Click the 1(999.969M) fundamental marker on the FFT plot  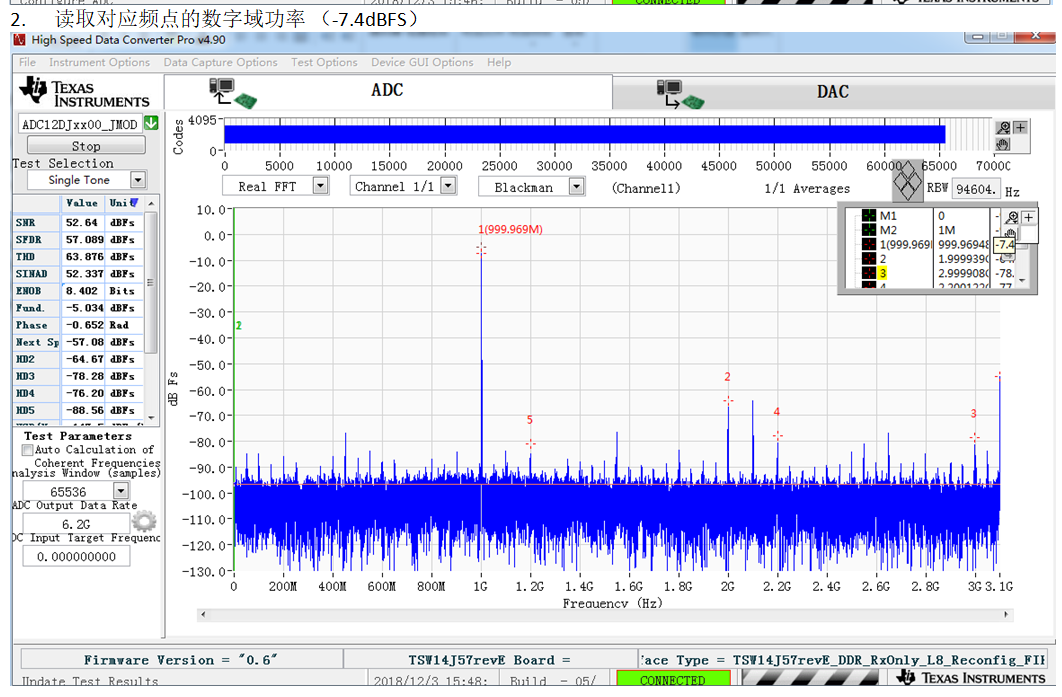pos(481,250)
